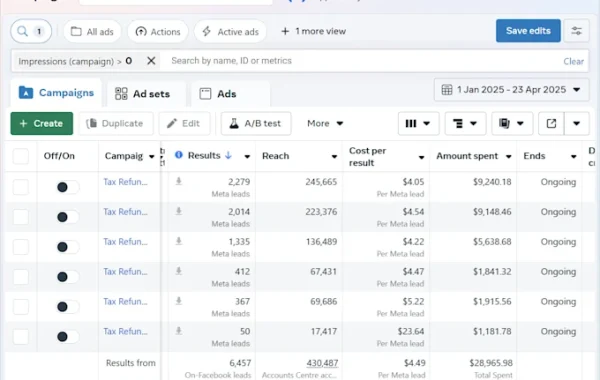
Task: Open the columns layout button
Action: pyautogui.click(x=418, y=123)
